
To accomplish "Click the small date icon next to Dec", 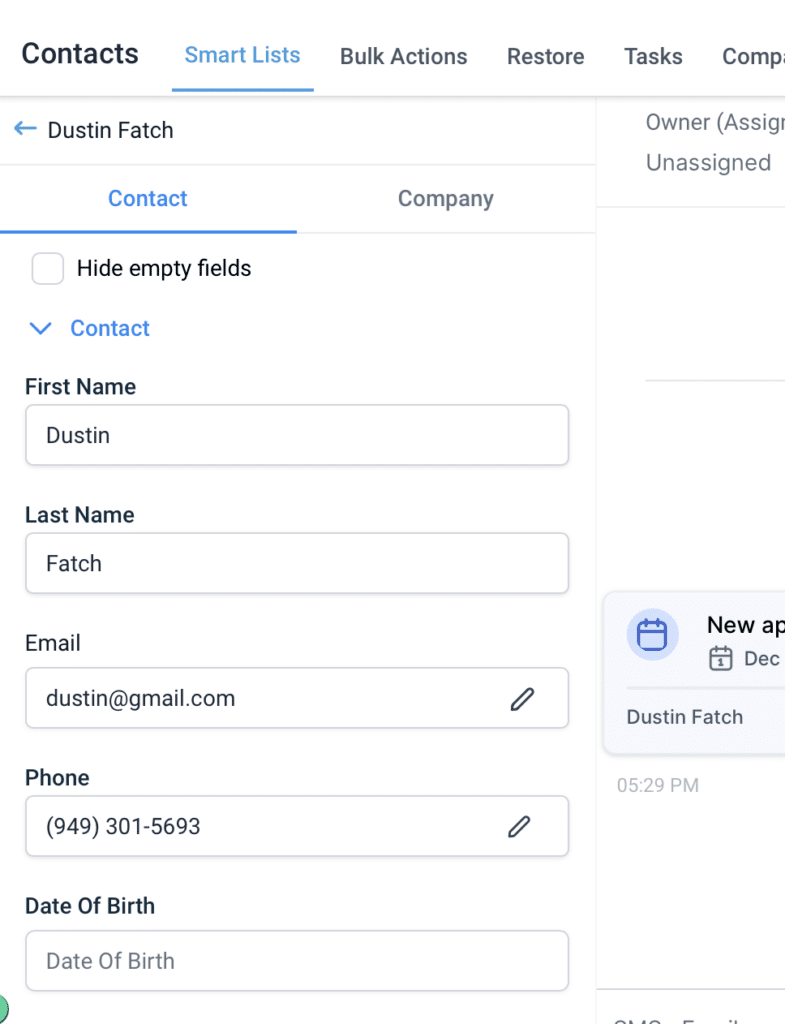I will coord(721,659).
